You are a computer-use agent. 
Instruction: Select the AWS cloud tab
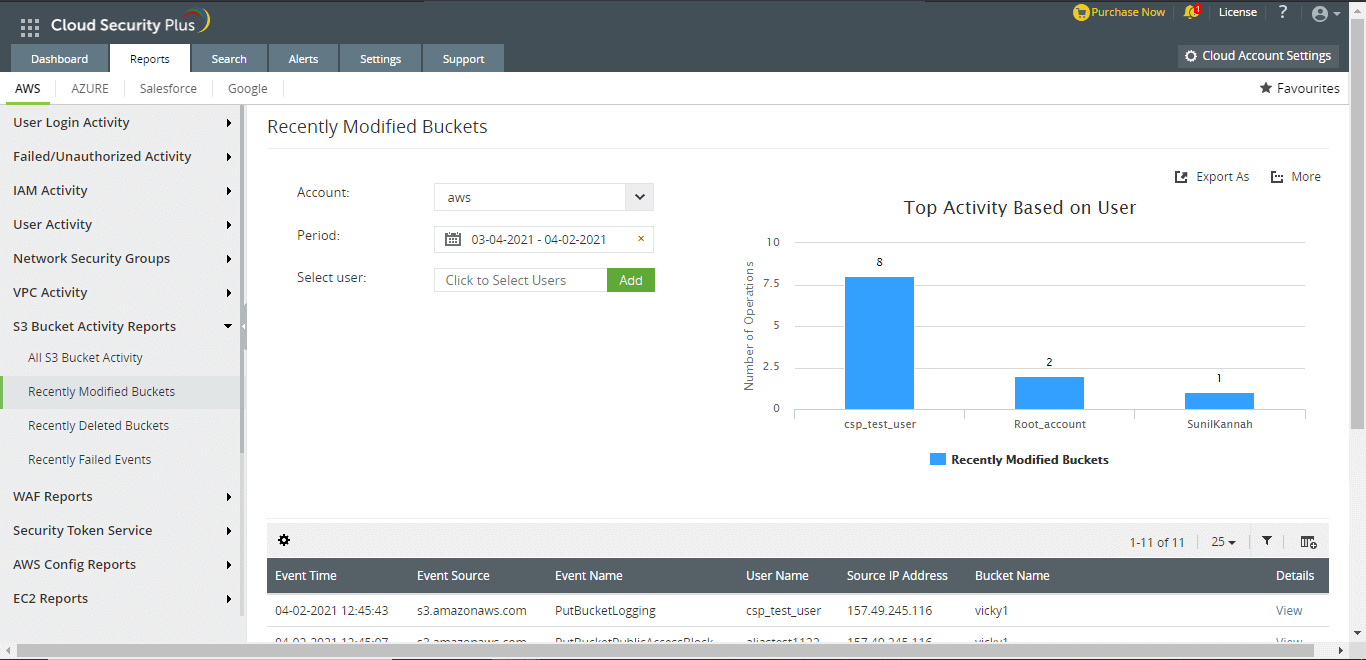pos(28,88)
